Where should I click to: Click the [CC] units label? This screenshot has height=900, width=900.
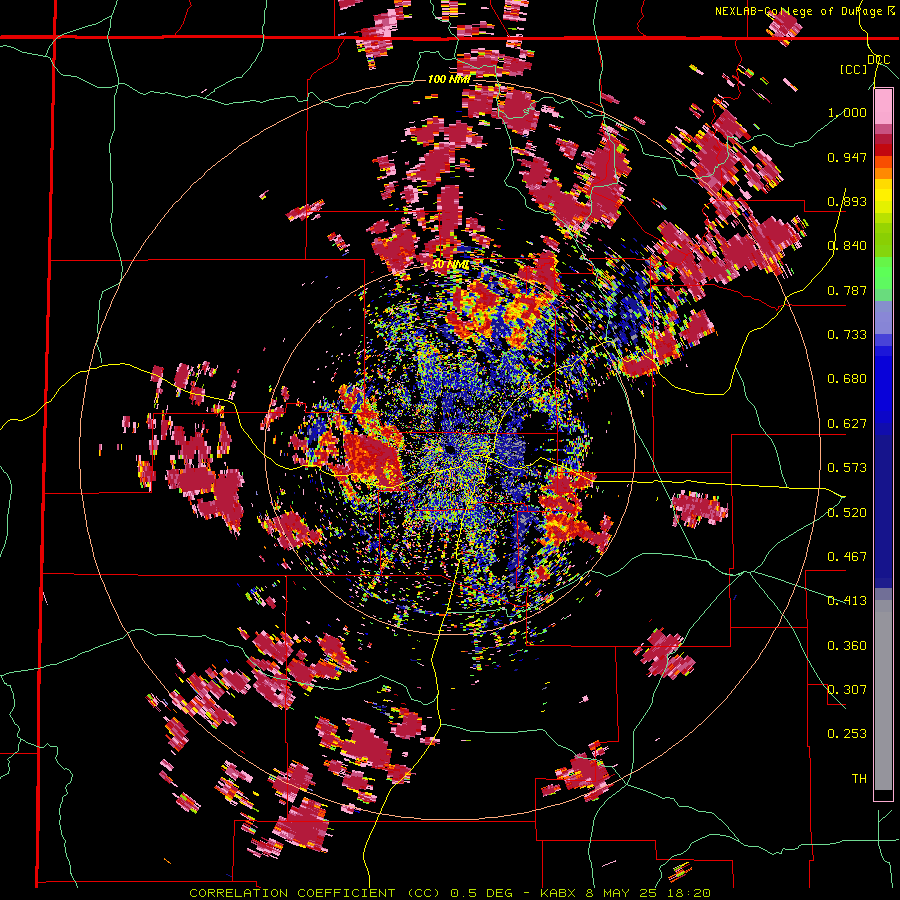click(854, 69)
